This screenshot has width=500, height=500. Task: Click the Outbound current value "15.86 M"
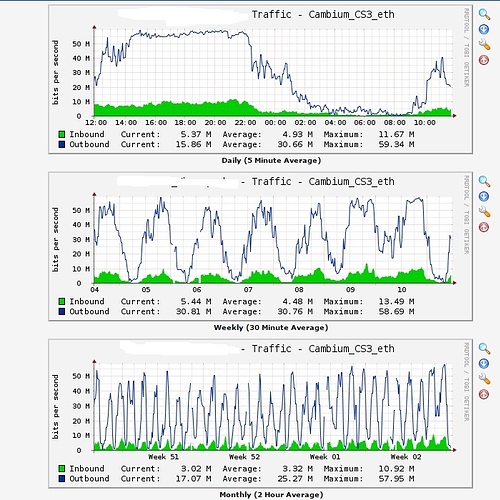[194, 144]
